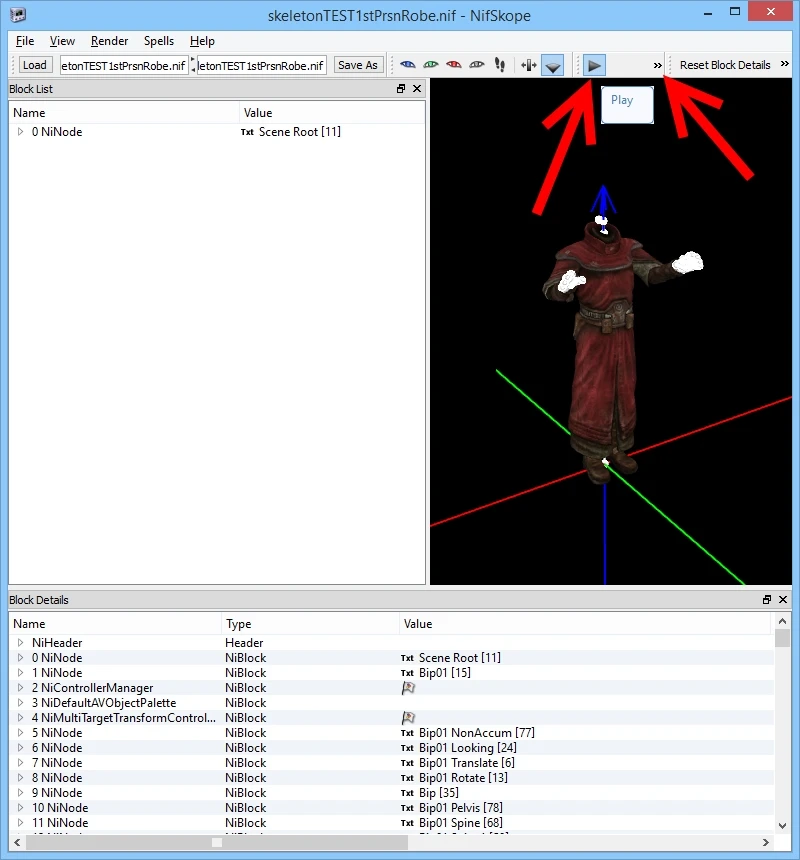This screenshot has height=860, width=800.
Task: Close the Block List panel
Action: tap(417, 89)
